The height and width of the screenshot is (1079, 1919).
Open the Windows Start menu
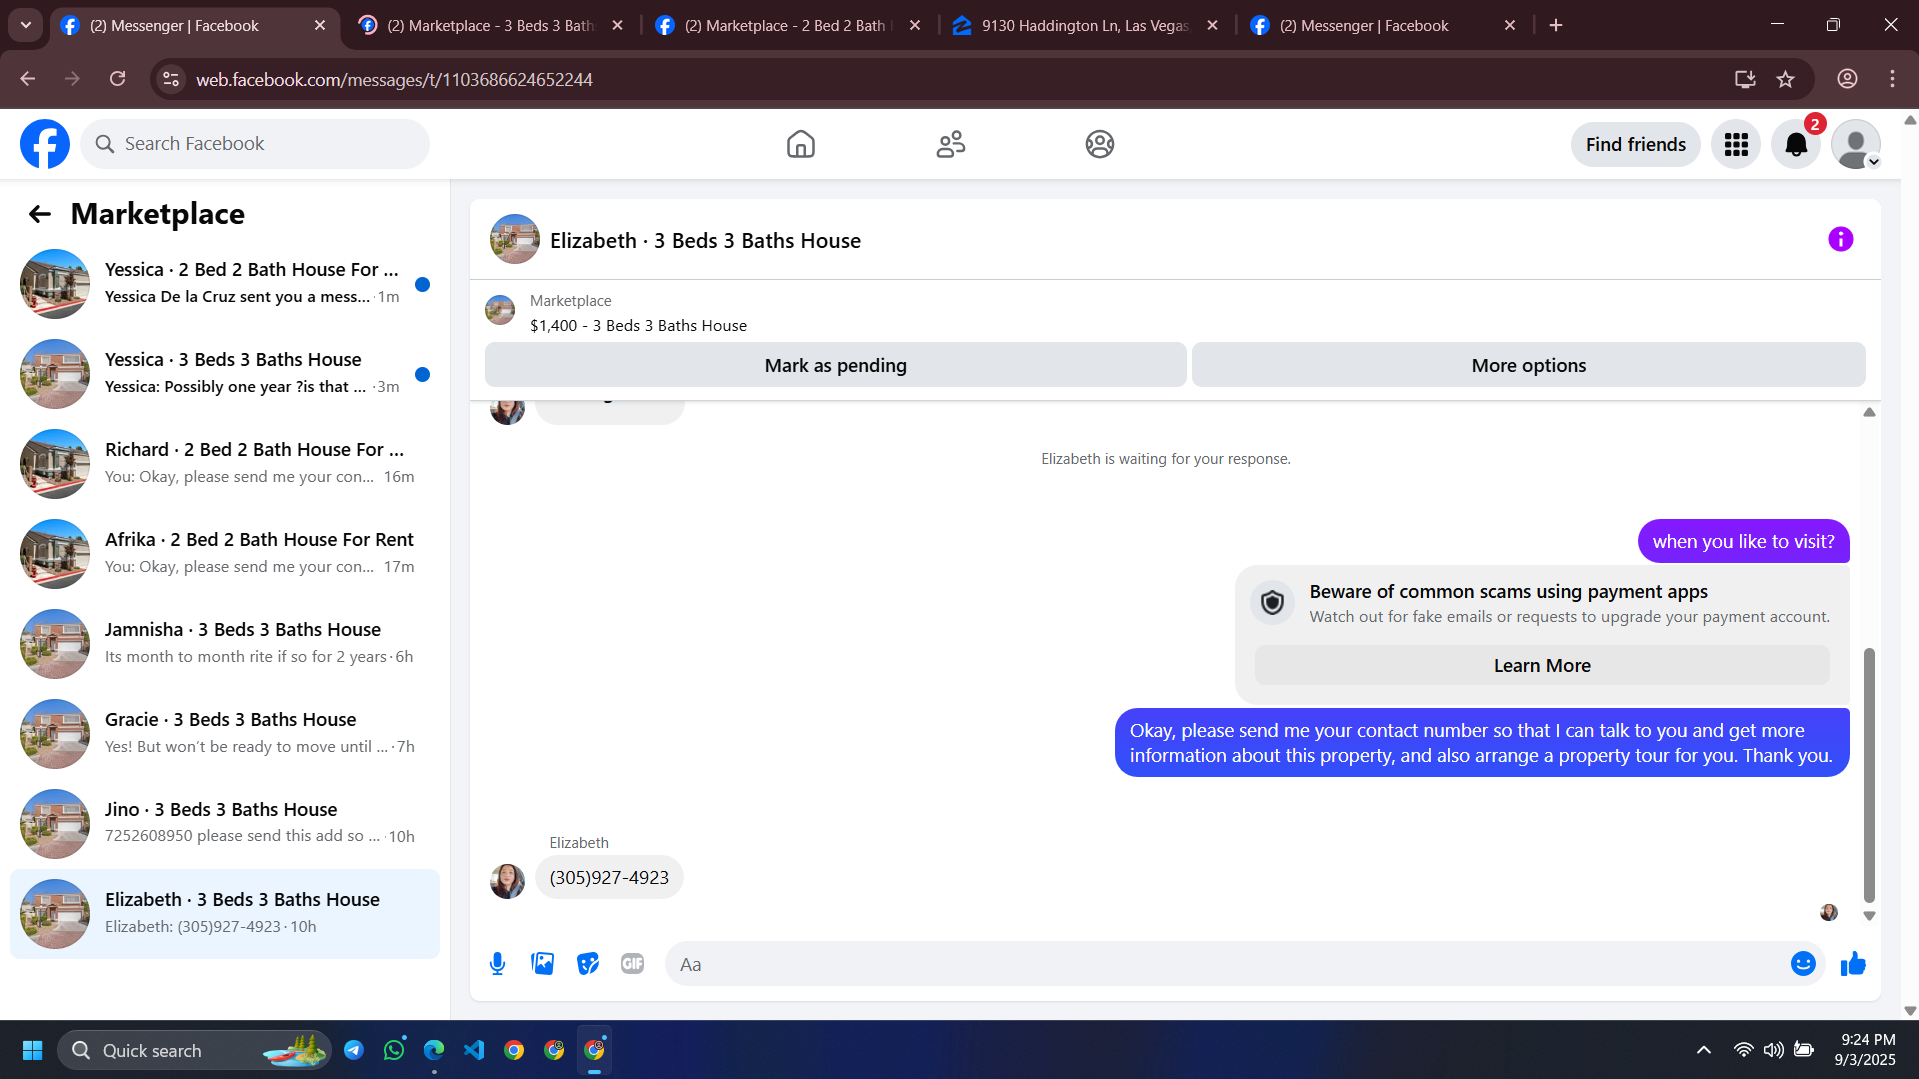pos(32,1050)
